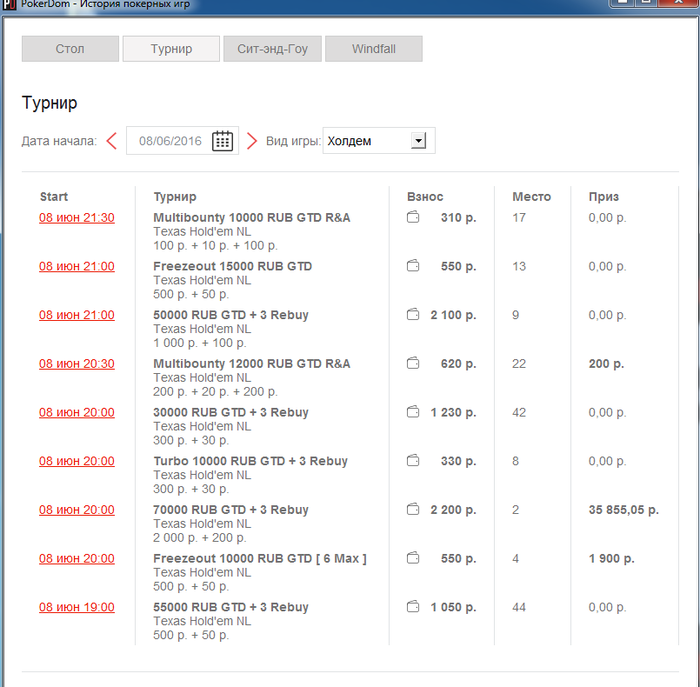Go to previous date with left arrow
The height and width of the screenshot is (687, 700).
tap(112, 141)
